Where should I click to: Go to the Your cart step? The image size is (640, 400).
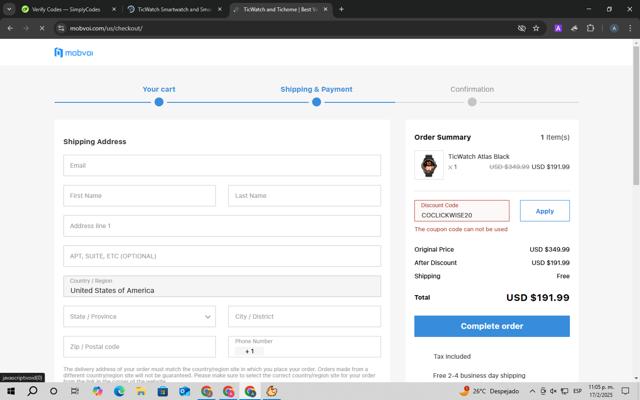pyautogui.click(x=159, y=89)
